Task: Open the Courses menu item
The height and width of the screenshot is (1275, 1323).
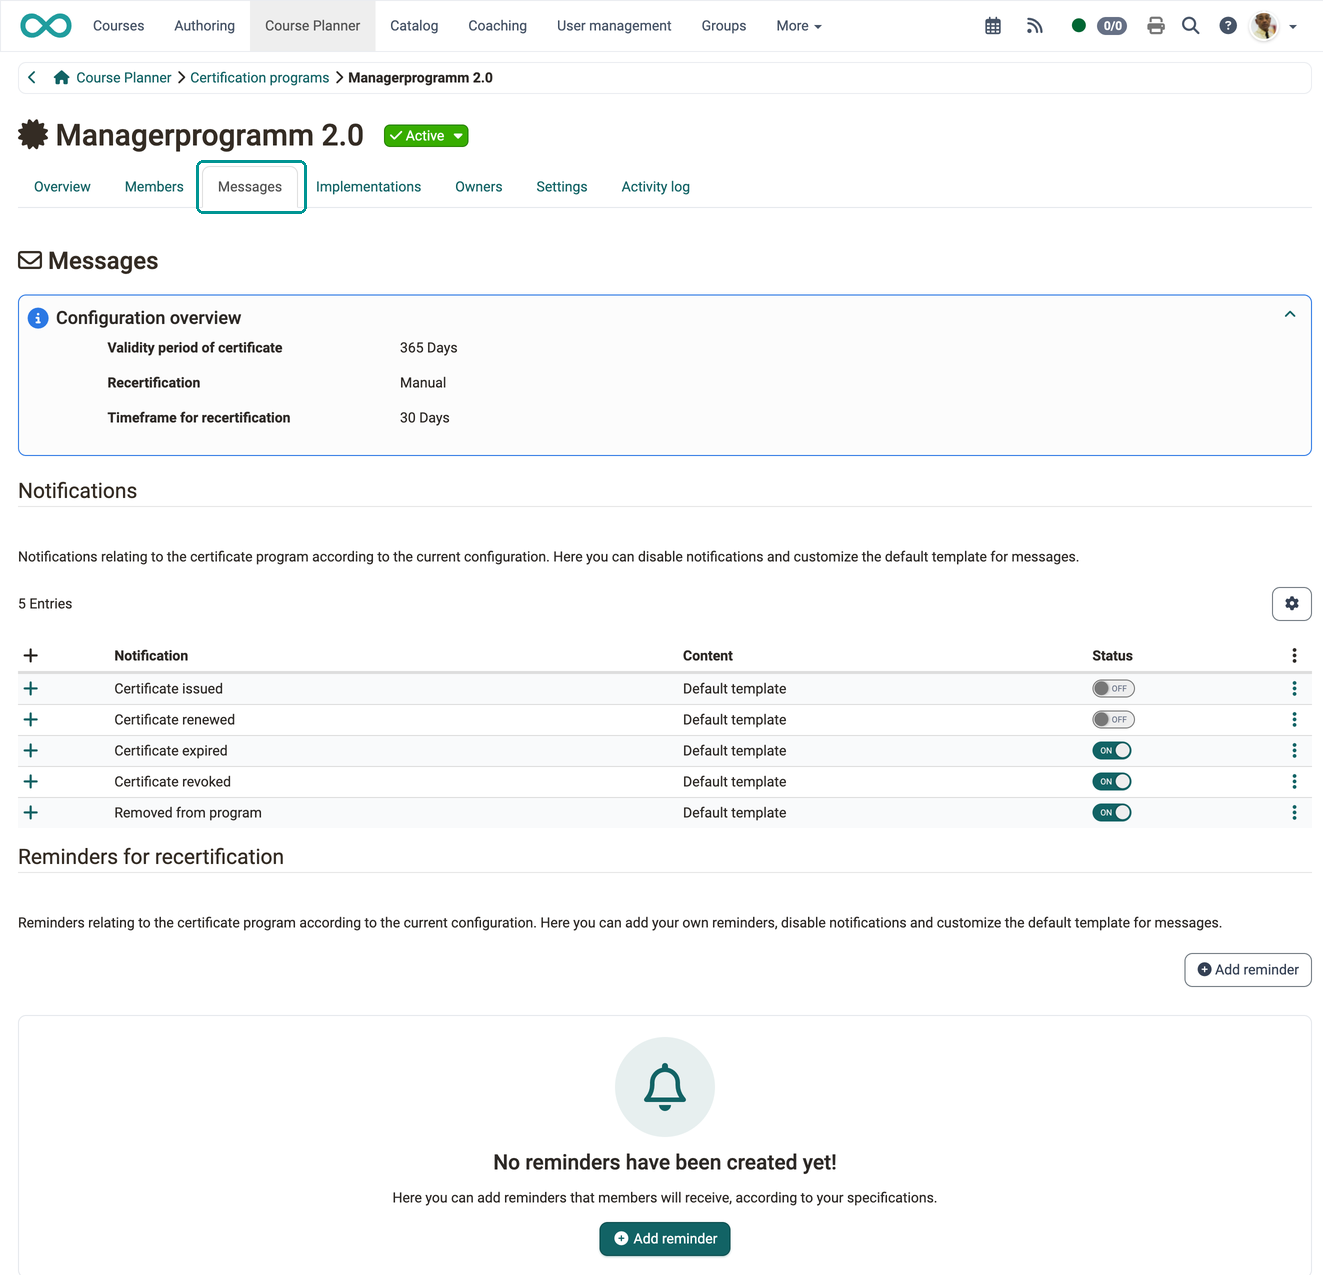Action: 119,26
